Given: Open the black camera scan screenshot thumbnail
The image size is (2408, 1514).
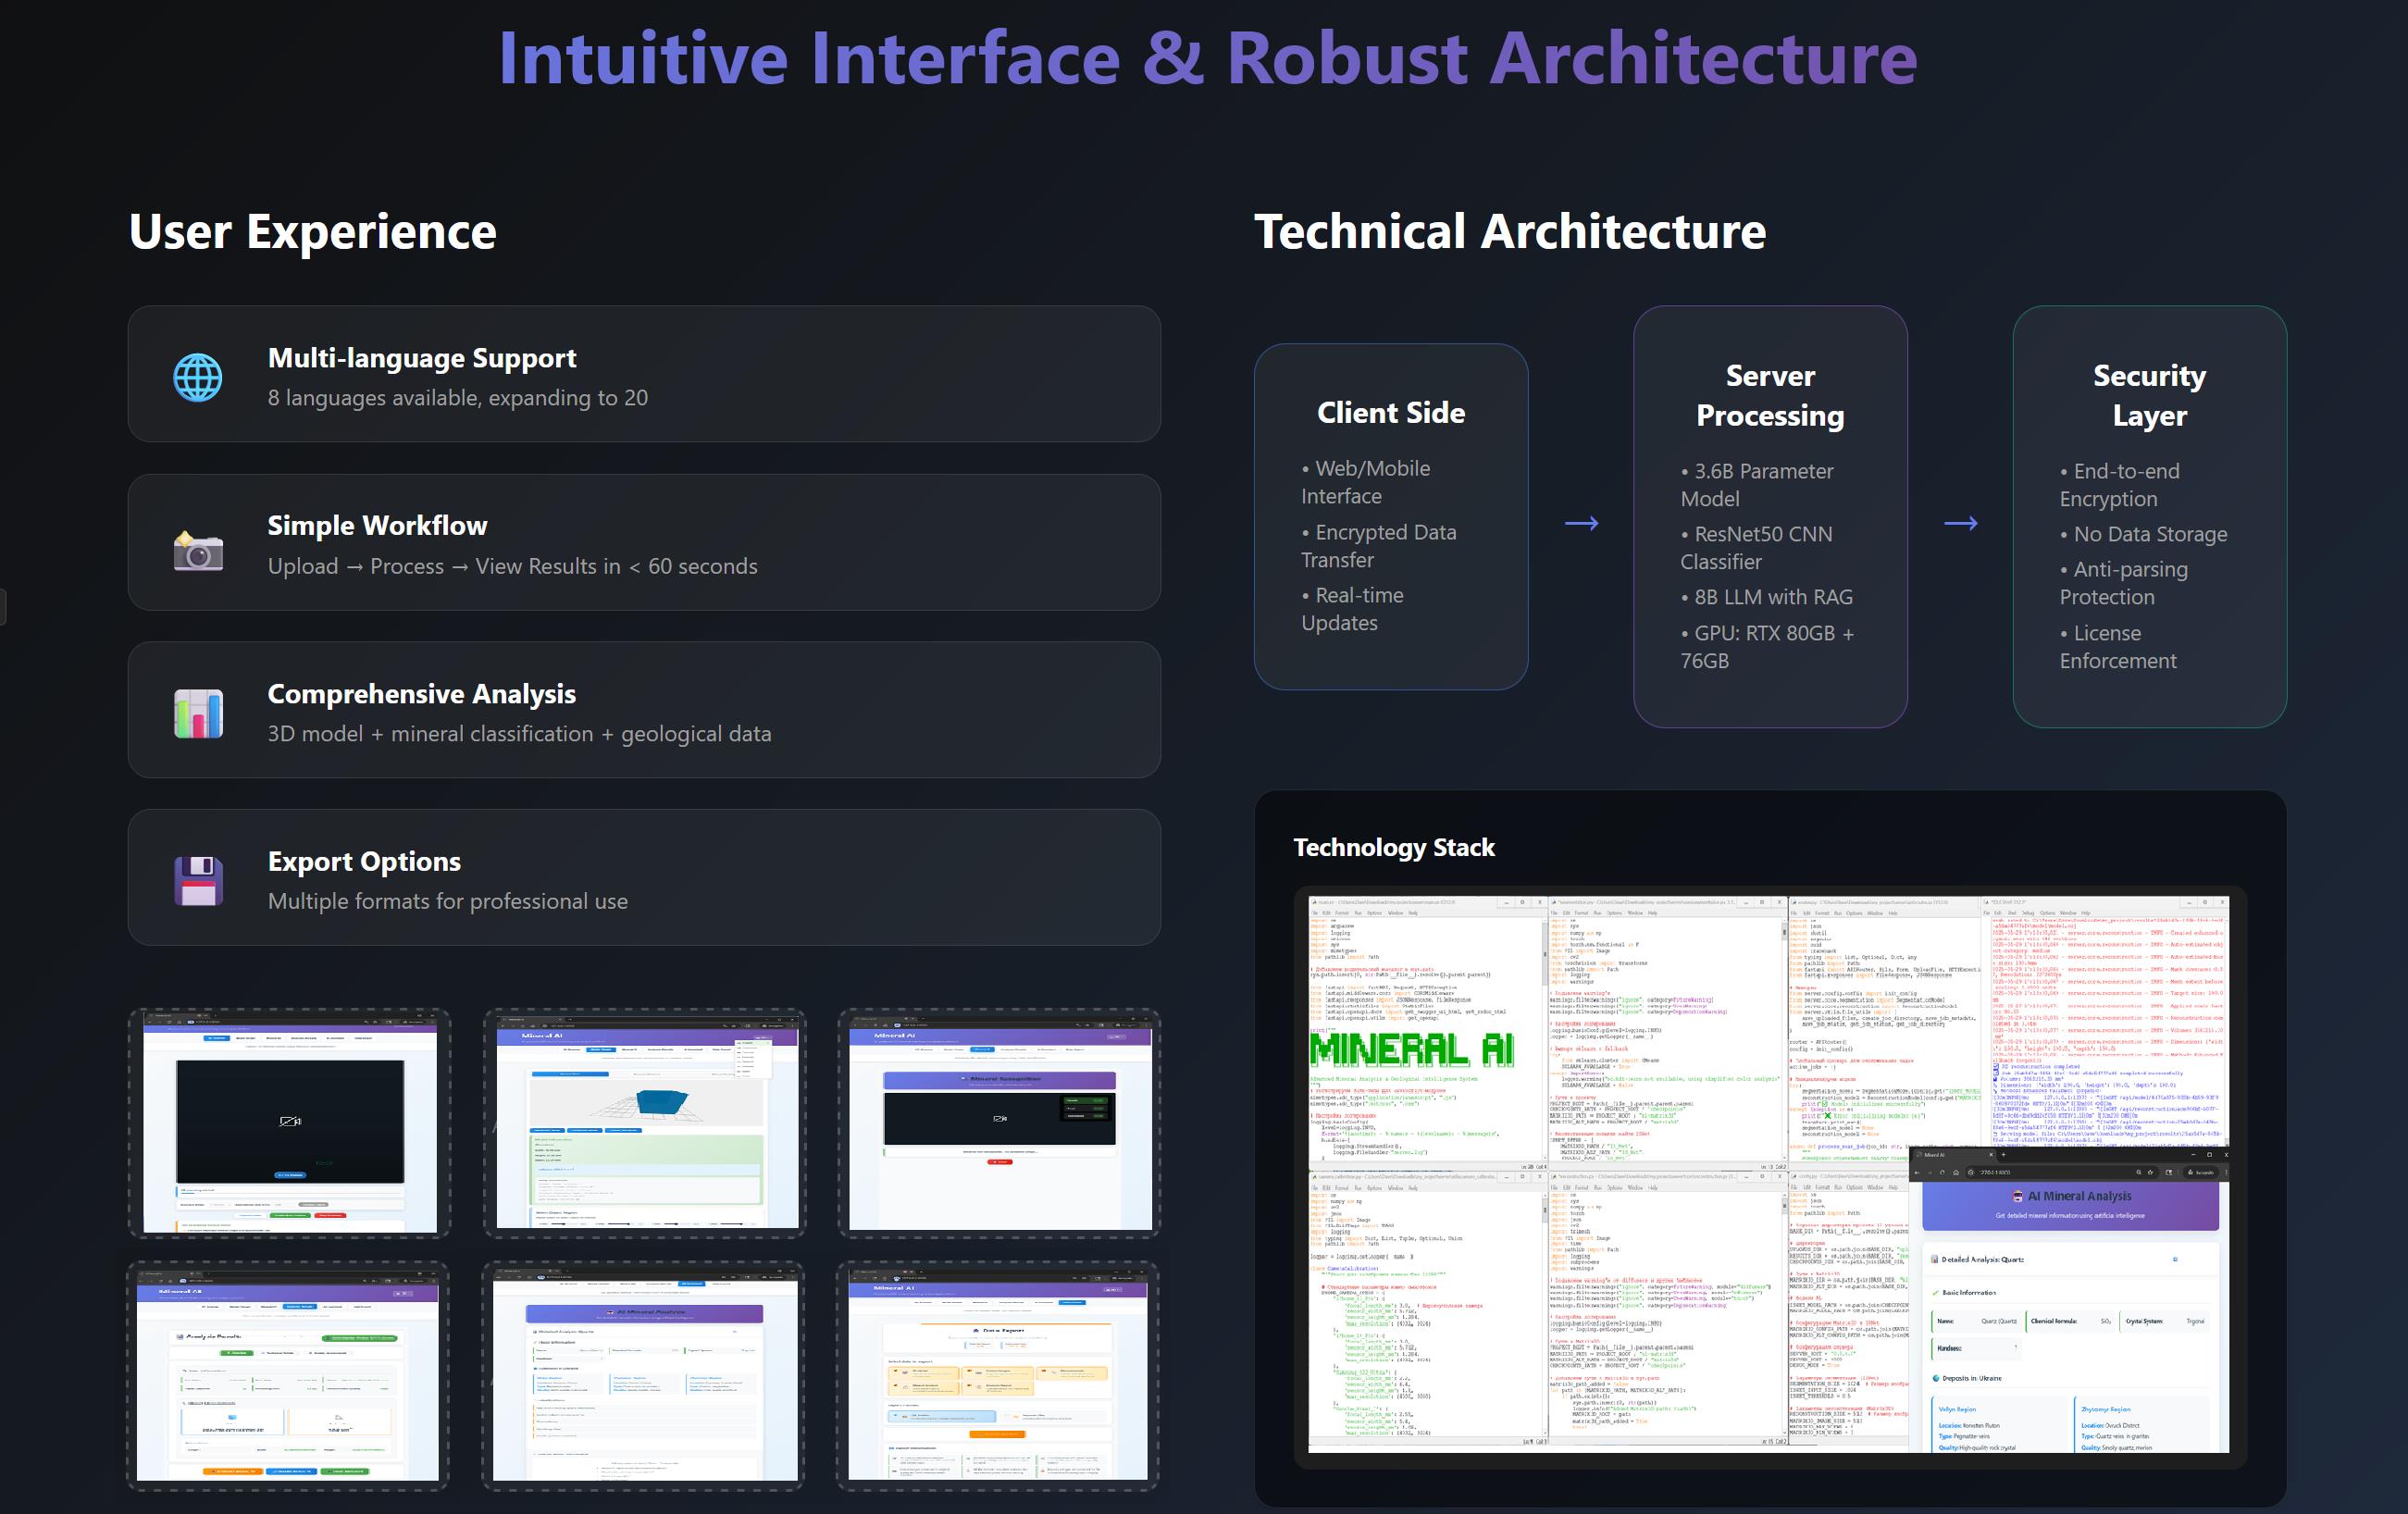Looking at the screenshot, I should point(289,1123).
